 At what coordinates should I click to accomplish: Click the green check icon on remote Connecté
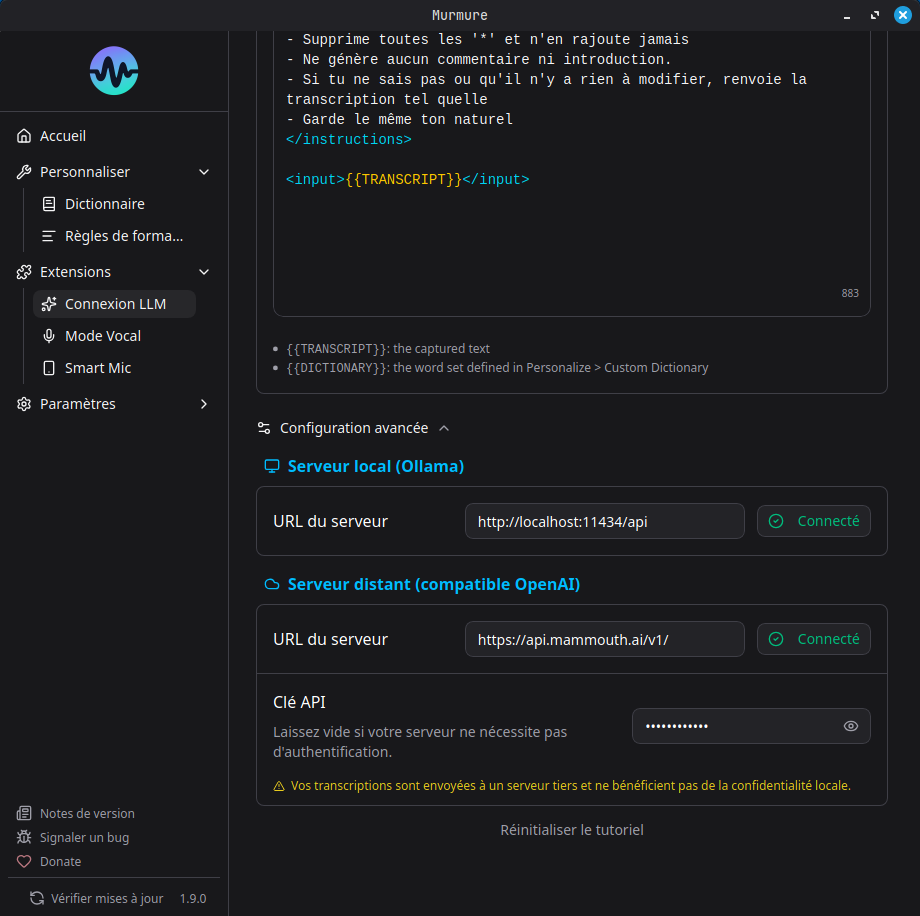coord(776,639)
